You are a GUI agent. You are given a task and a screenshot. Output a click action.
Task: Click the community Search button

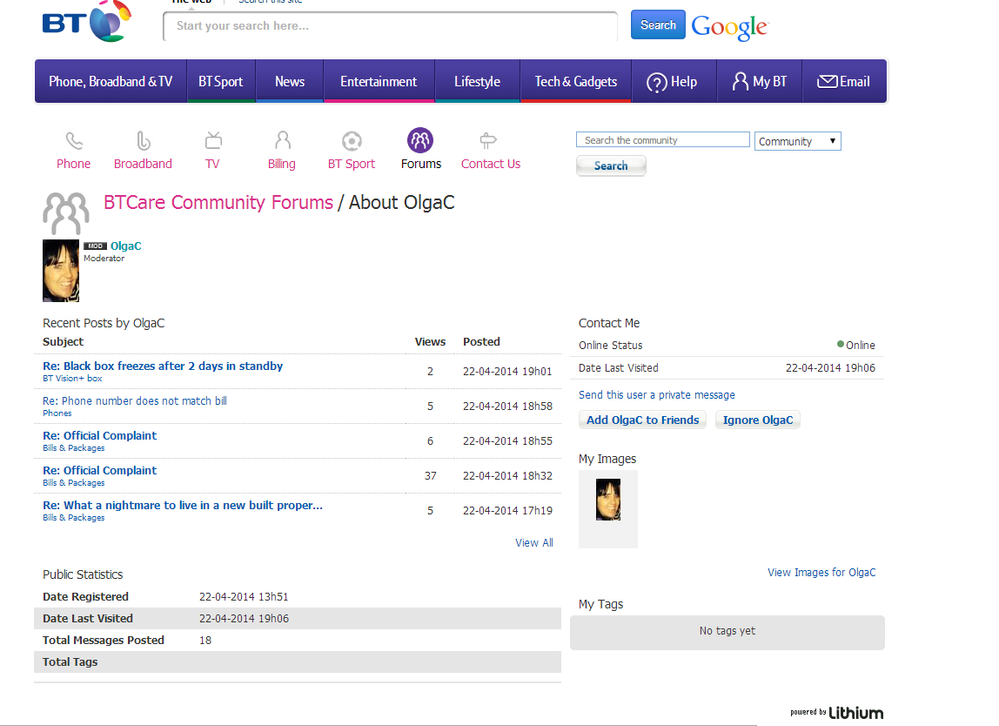point(611,166)
